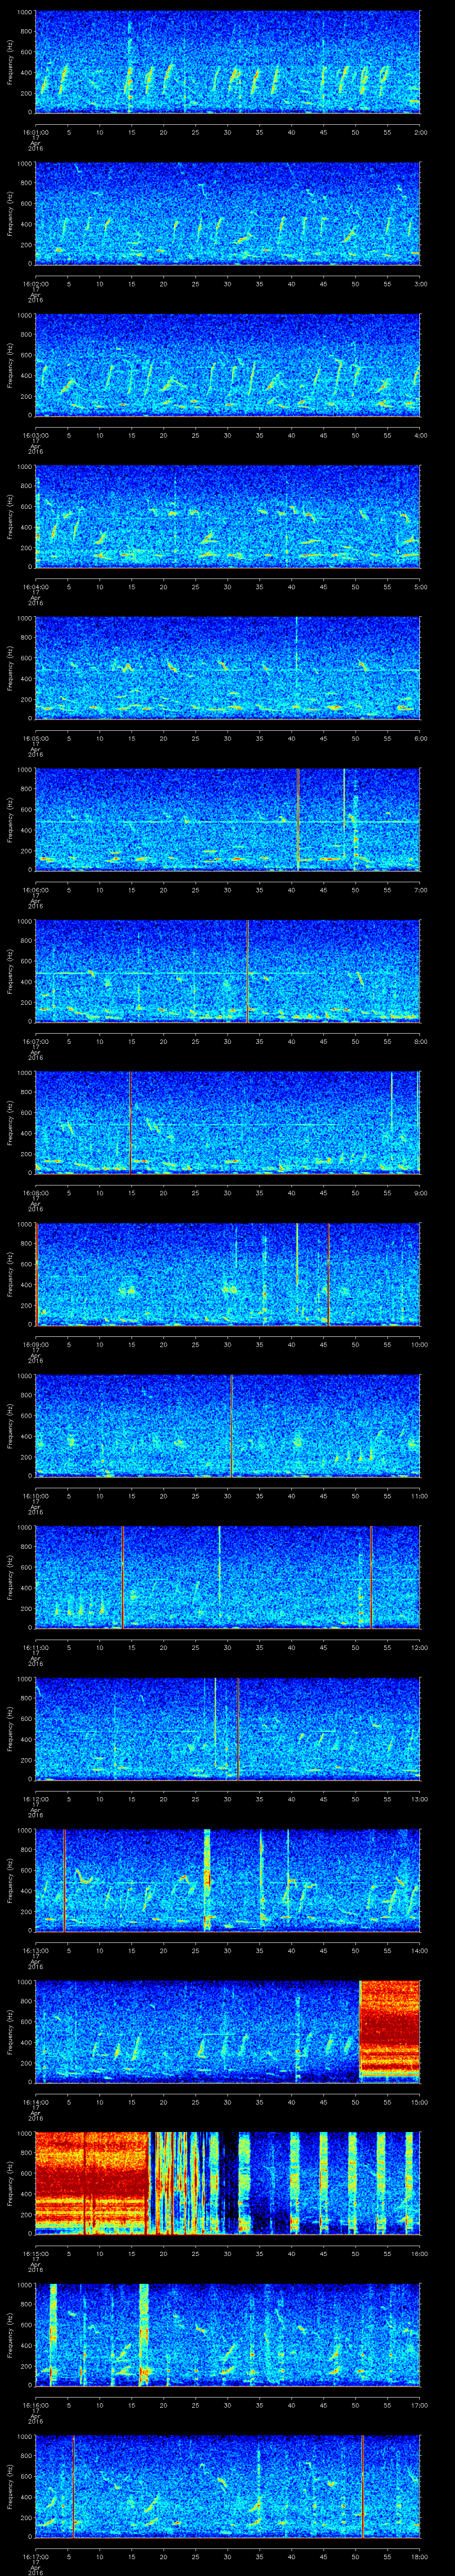This screenshot has width=455, height=2576.
Task: Click the 16:04:00 start time label
Action: (35, 587)
